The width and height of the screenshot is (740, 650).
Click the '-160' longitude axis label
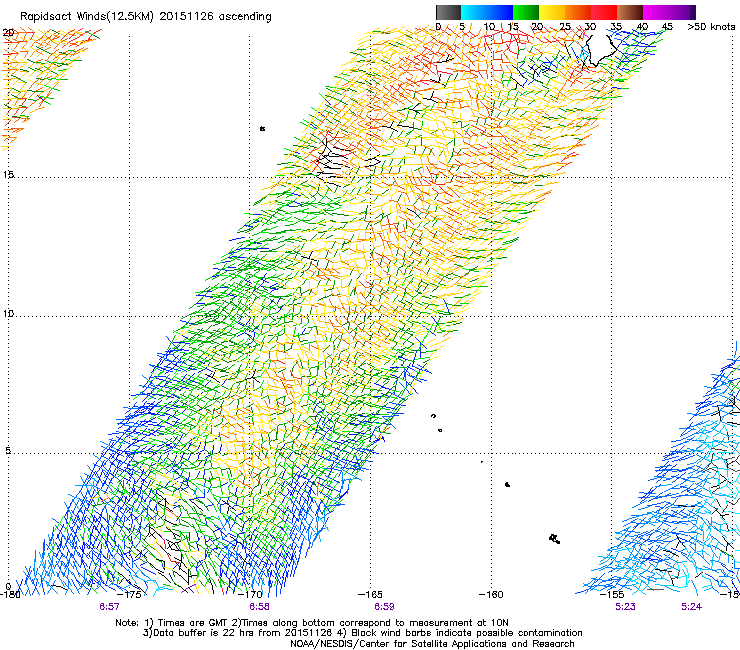point(491,594)
